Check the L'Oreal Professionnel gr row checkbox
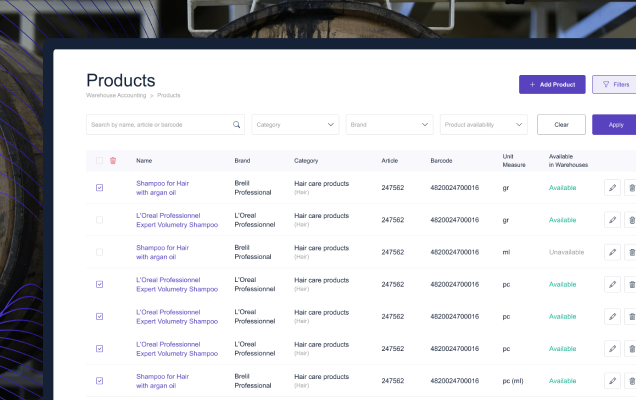The image size is (636, 400). (99, 220)
